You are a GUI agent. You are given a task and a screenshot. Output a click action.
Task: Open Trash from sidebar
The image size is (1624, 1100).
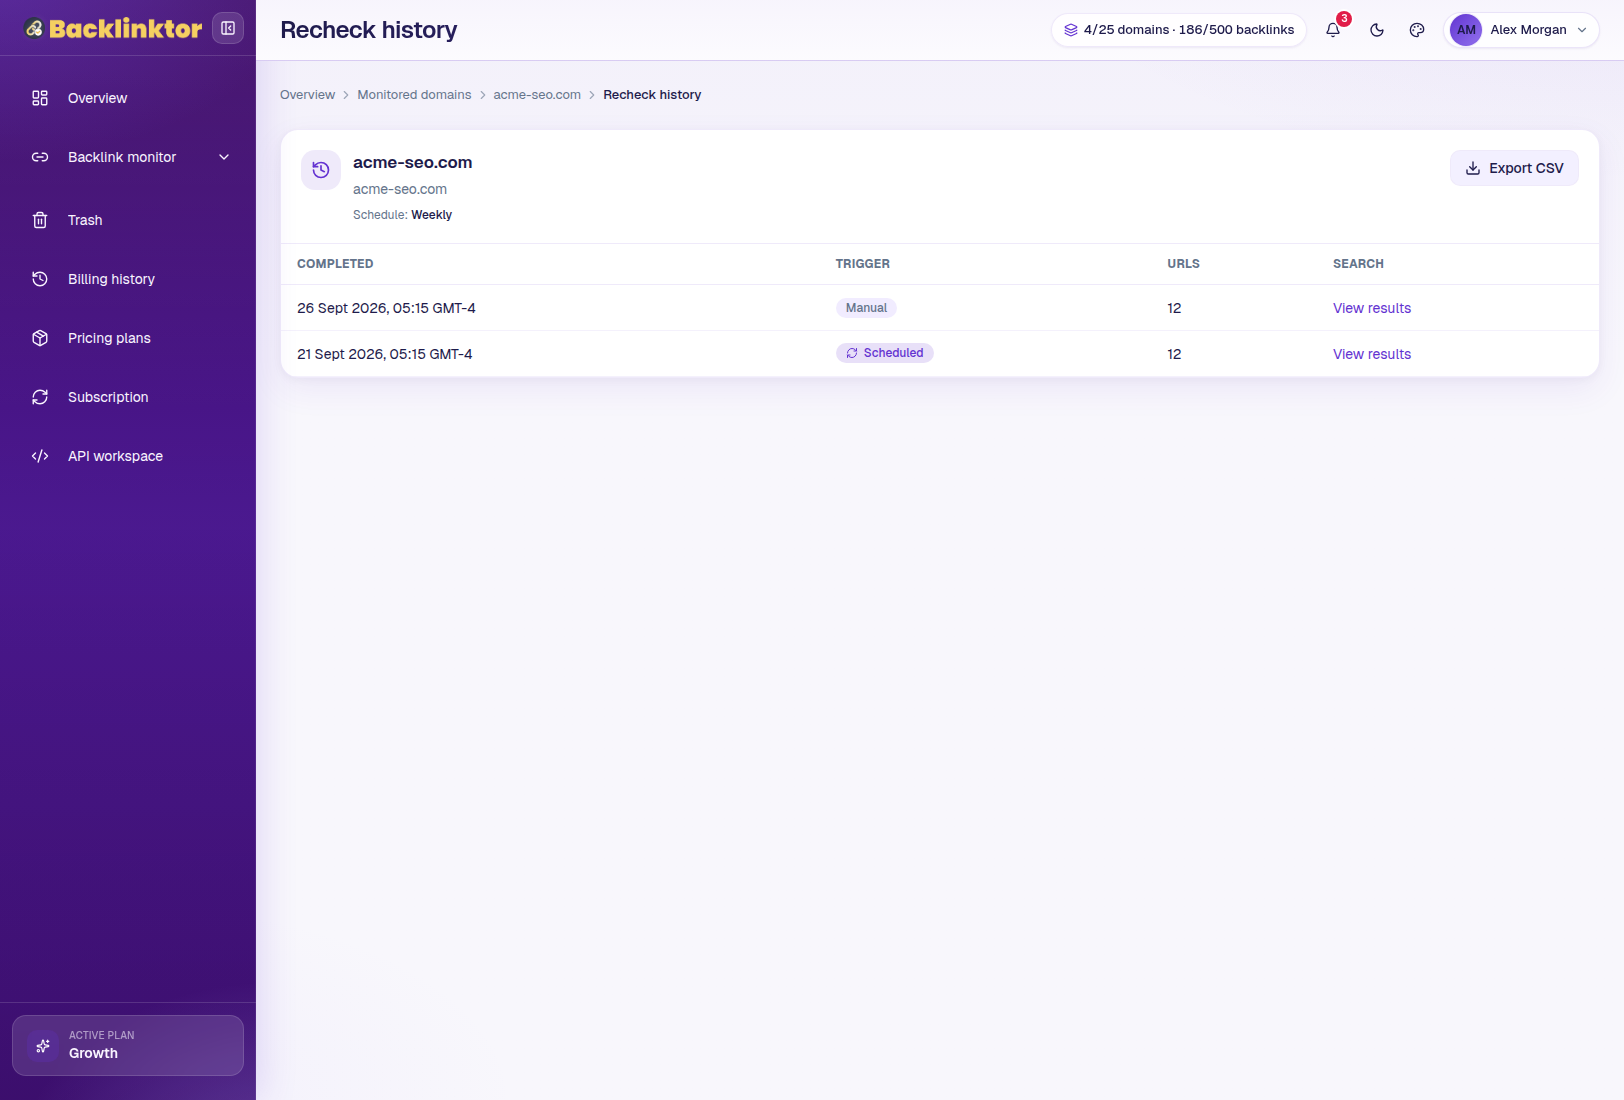(x=128, y=220)
